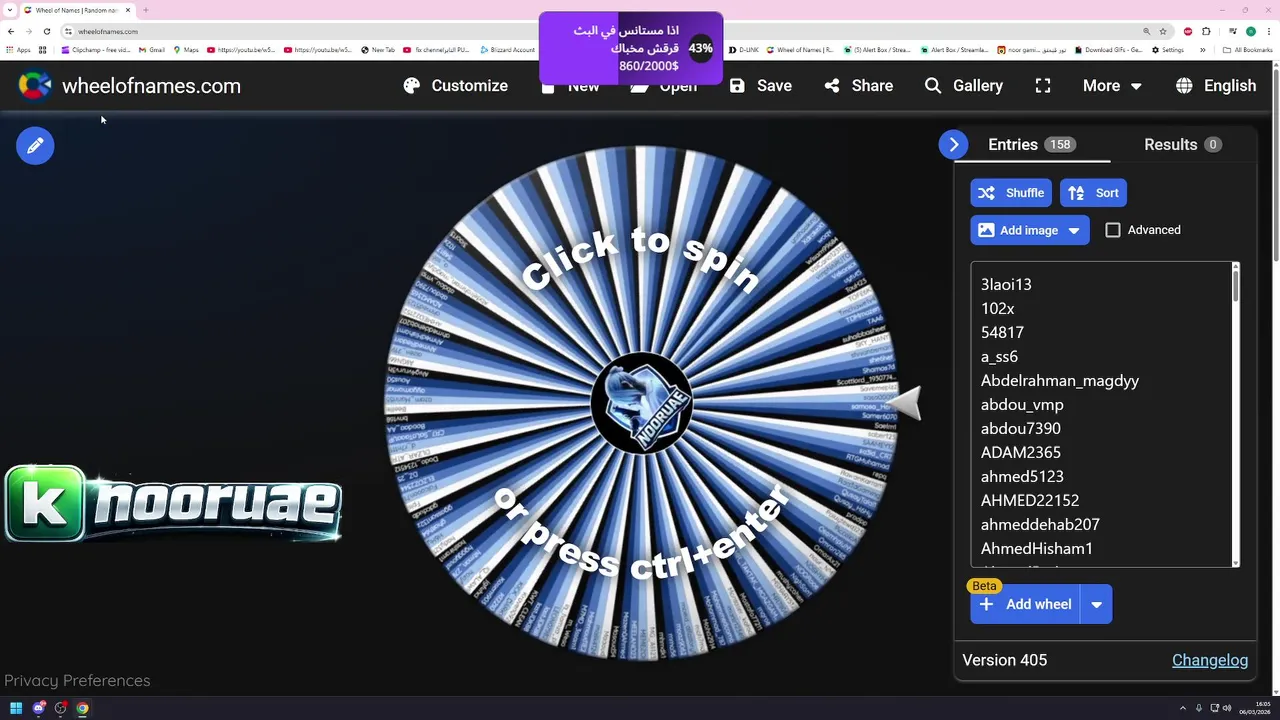This screenshot has width=1280, height=720.
Task: Enable the Advanced checkbox
Action: click(1113, 230)
